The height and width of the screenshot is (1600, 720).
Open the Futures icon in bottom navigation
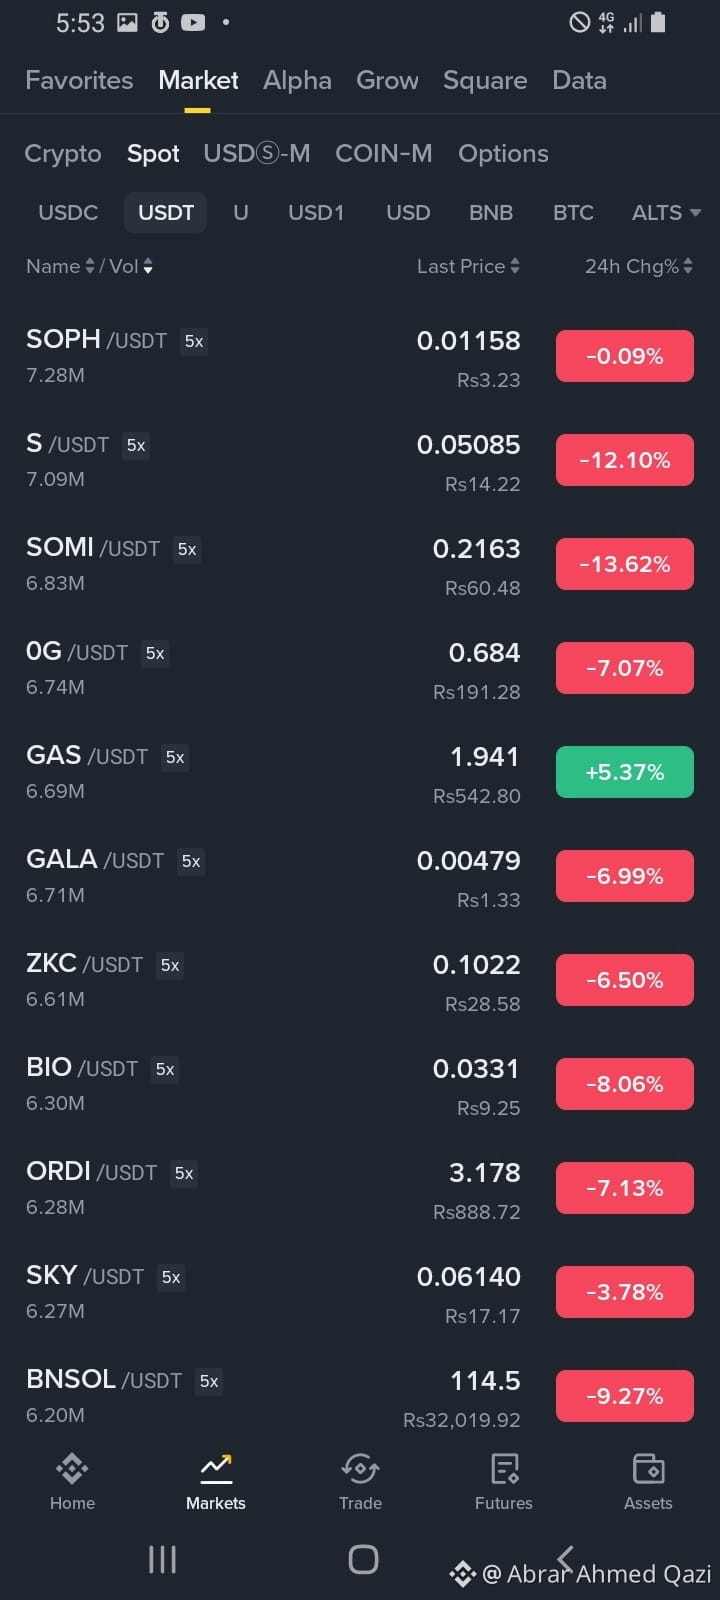504,1469
